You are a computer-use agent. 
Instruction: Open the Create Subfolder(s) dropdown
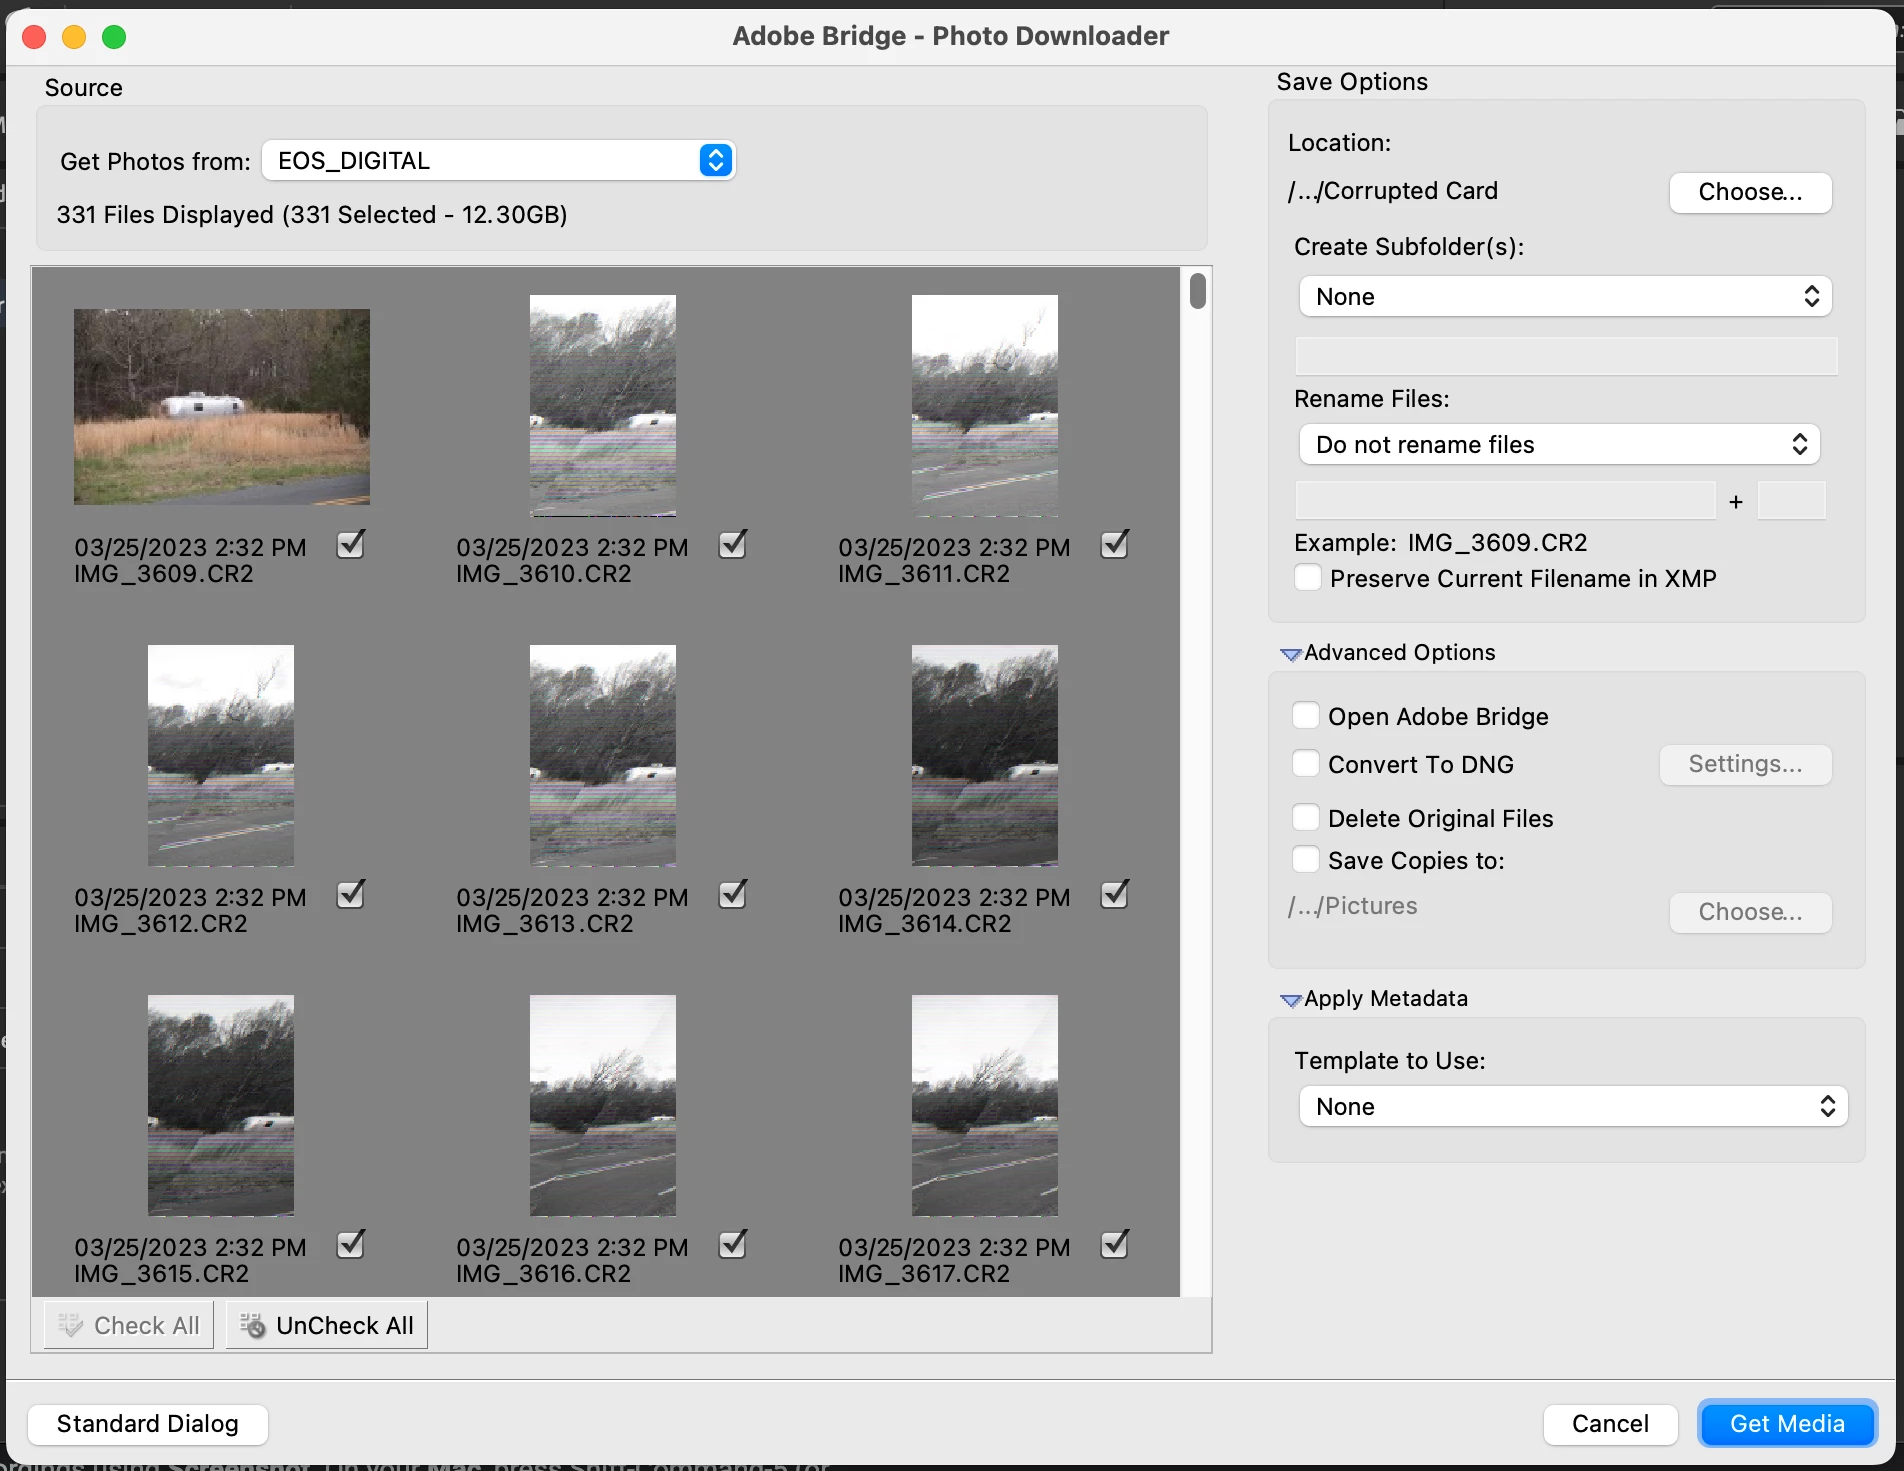point(1565,296)
